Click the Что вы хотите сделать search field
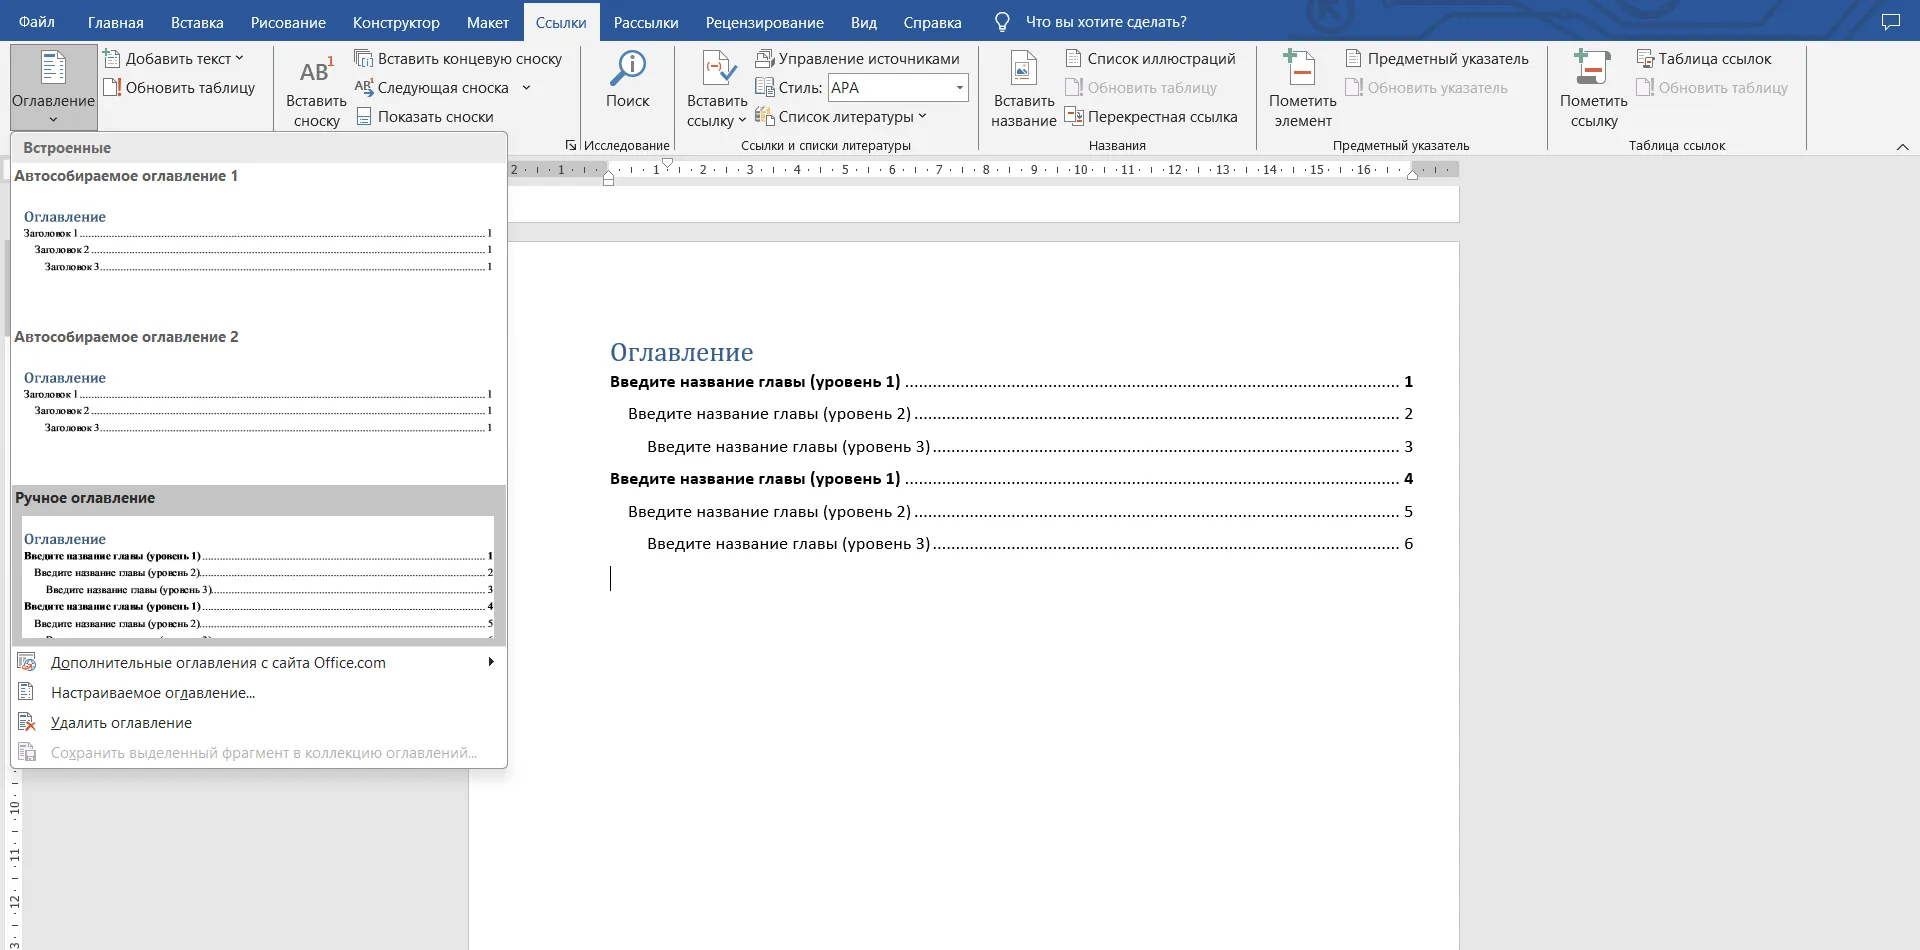 [x=1106, y=22]
